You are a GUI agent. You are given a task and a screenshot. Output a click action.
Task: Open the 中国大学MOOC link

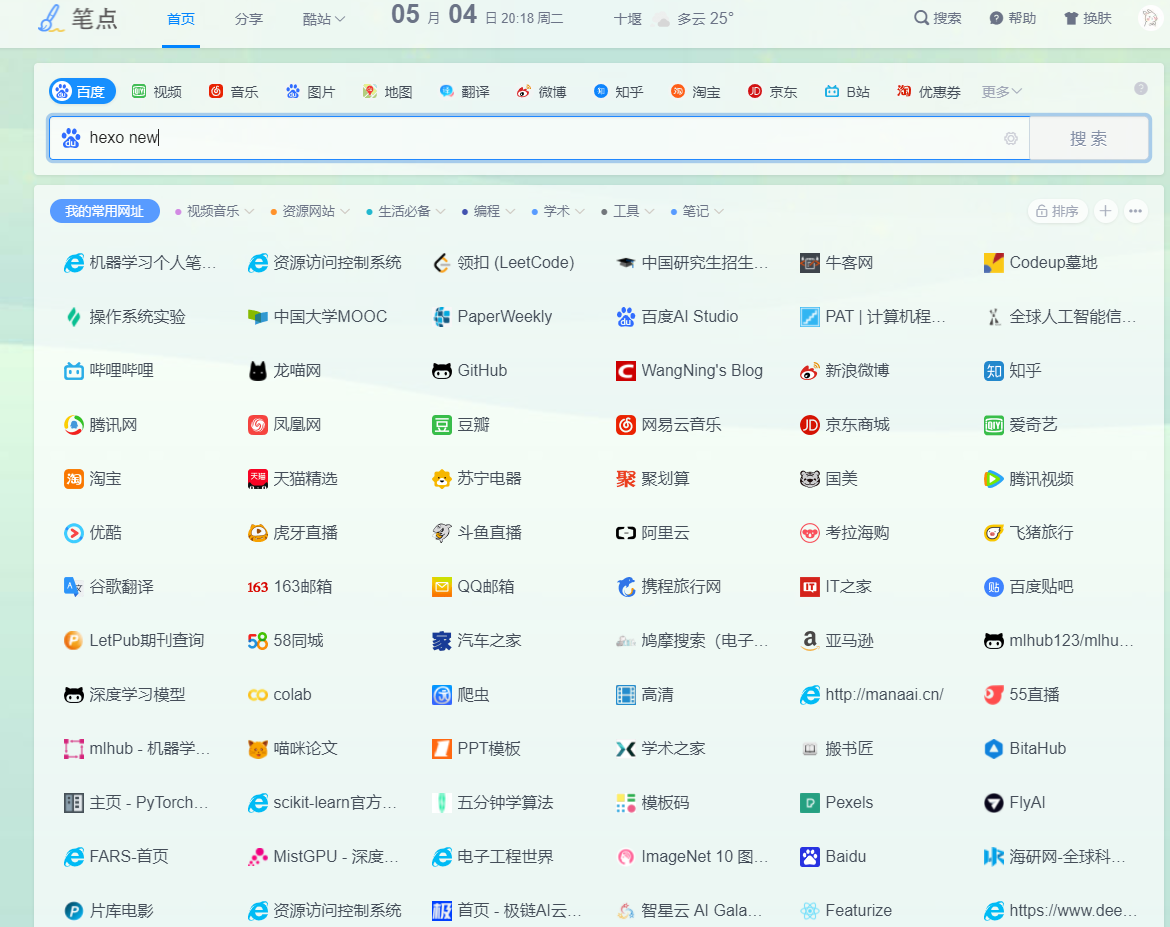tap(318, 316)
